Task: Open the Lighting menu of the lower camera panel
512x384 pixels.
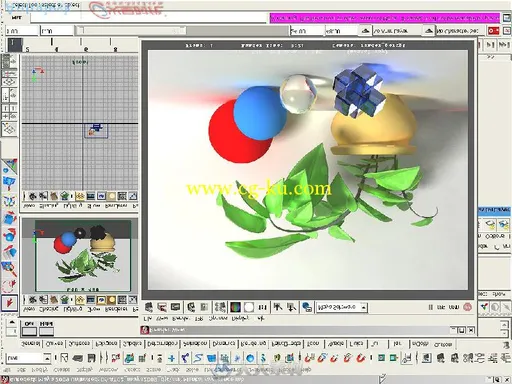Action: [x=72, y=309]
